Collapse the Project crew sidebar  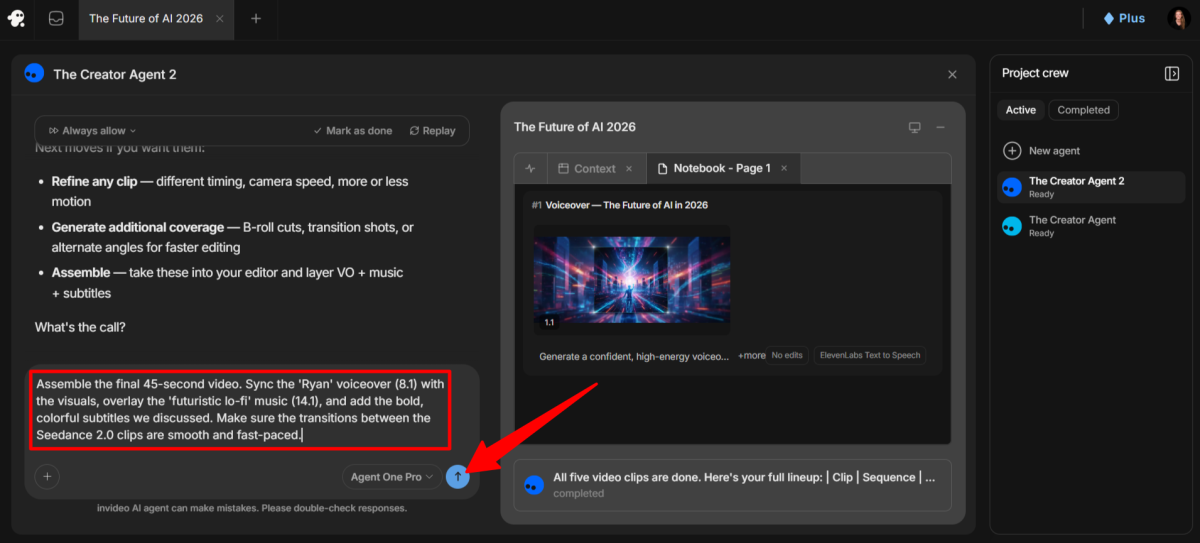click(1172, 73)
